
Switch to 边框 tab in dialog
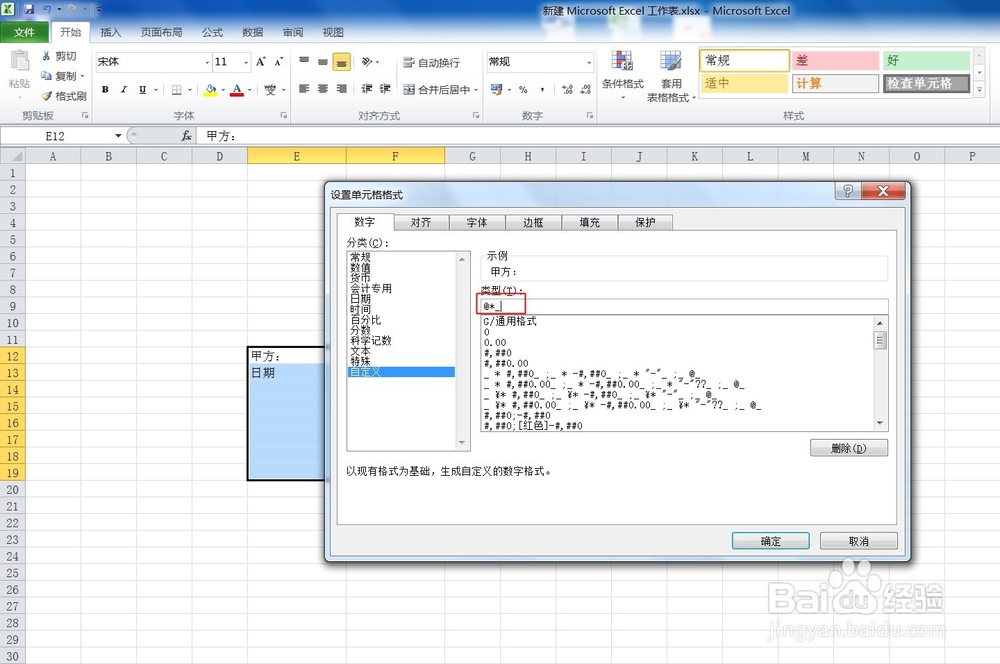533,222
